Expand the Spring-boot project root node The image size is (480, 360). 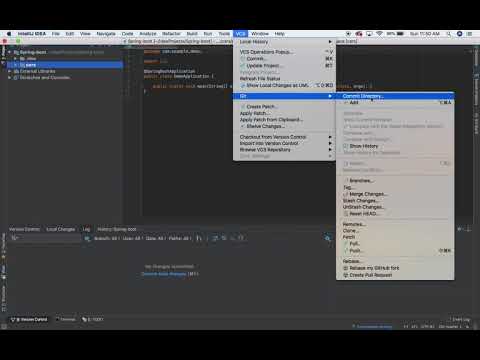[x=10, y=52]
